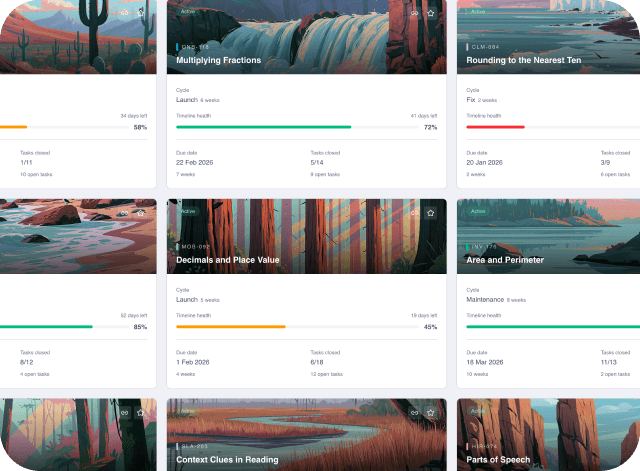This screenshot has width=640, height=471.
Task: Click the 19 days left label
Action: (424, 315)
